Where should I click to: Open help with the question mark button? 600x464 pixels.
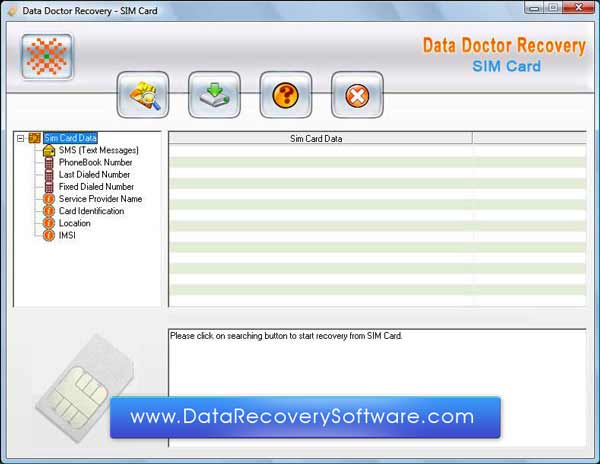pyautogui.click(x=286, y=94)
